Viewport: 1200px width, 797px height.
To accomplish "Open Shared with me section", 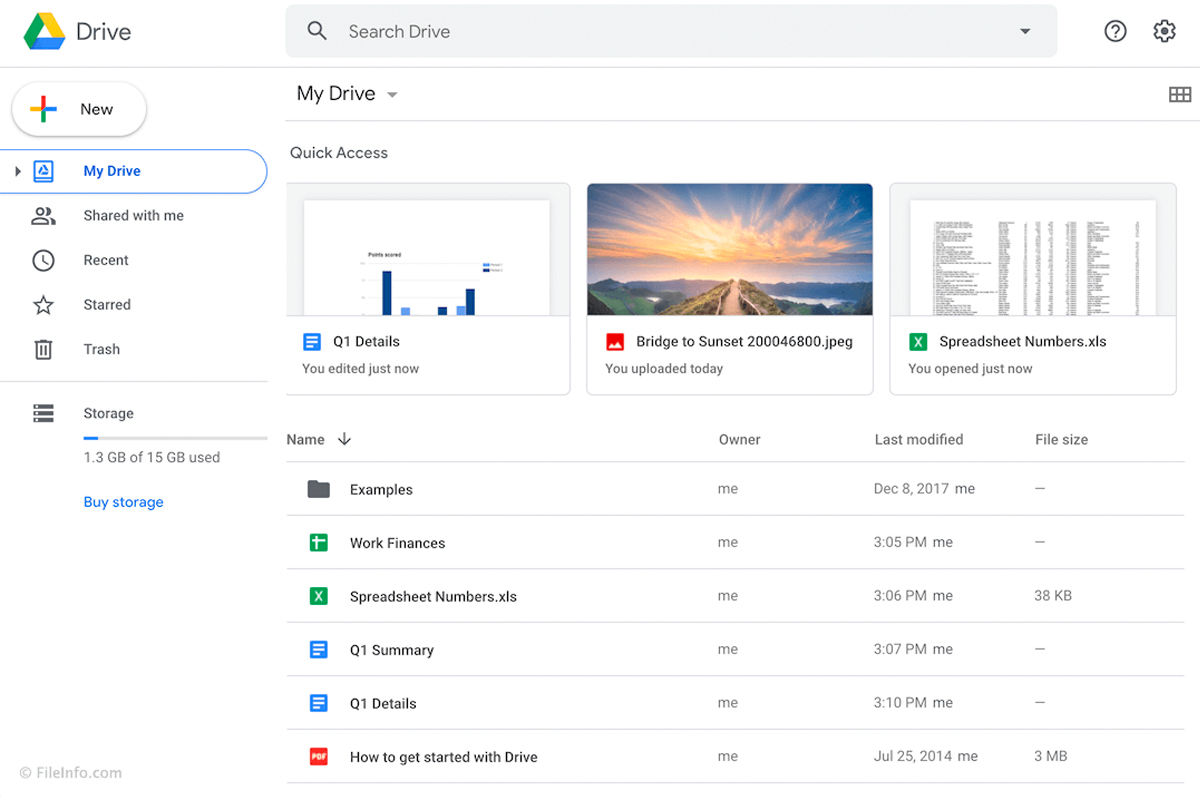I will pyautogui.click(x=133, y=216).
